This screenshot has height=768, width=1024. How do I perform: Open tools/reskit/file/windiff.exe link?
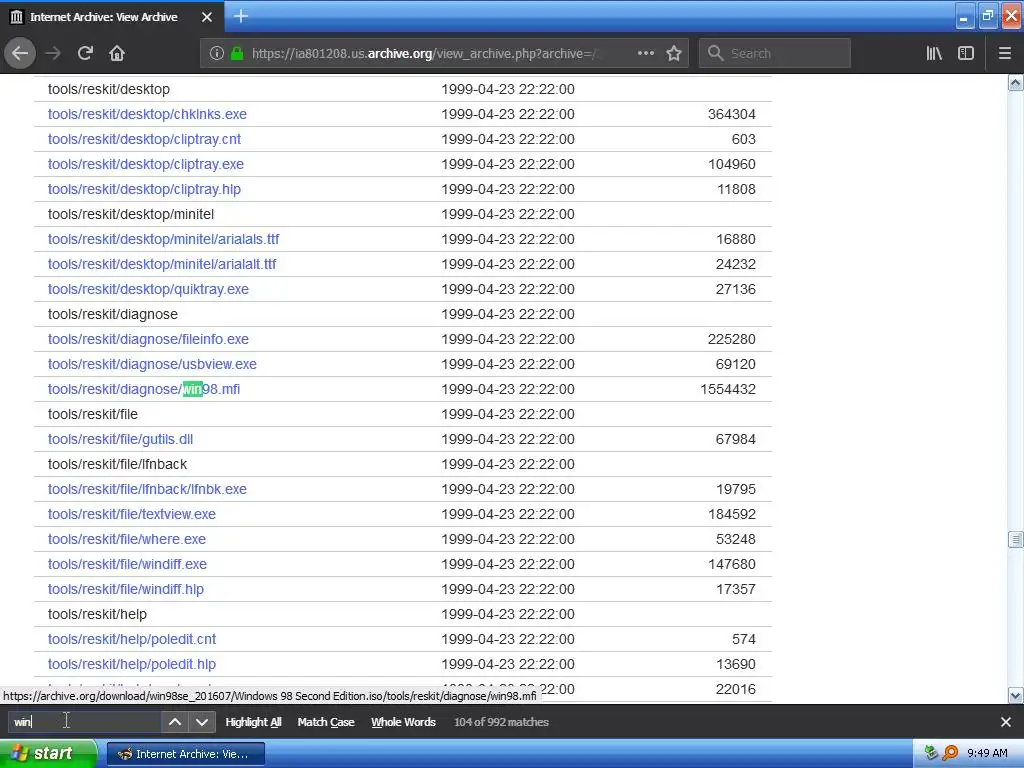[x=127, y=564]
